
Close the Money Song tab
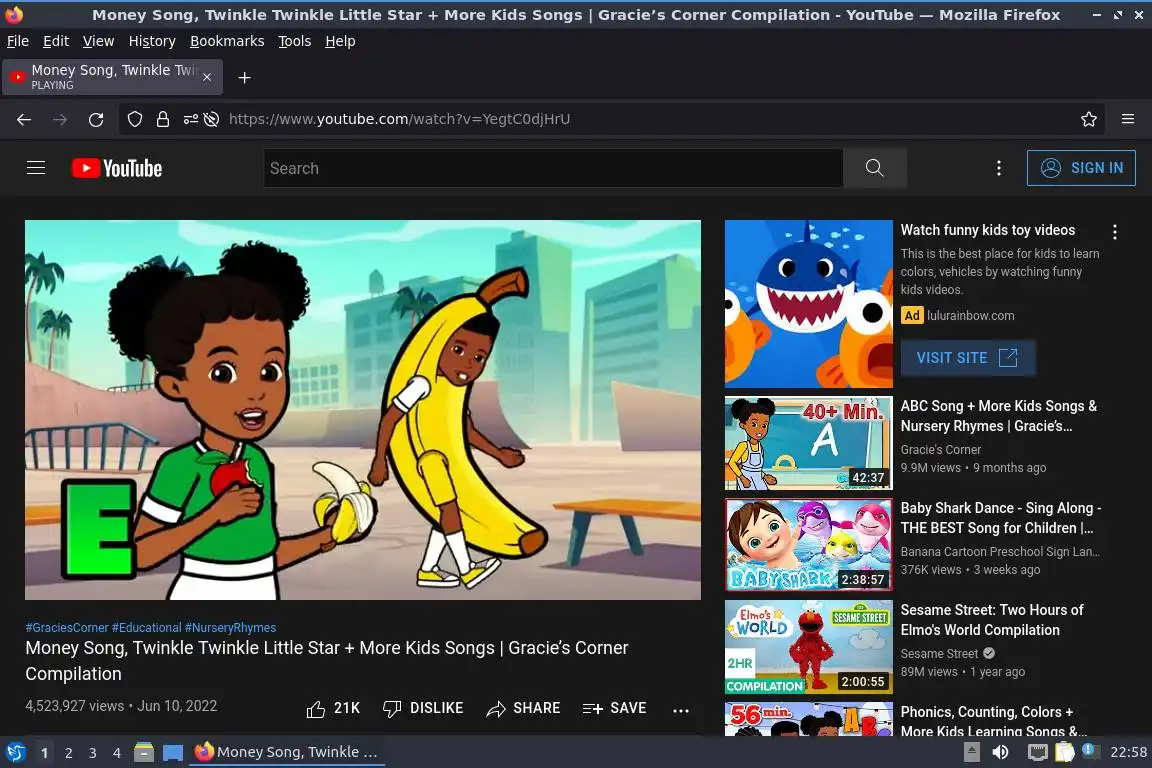(207, 77)
